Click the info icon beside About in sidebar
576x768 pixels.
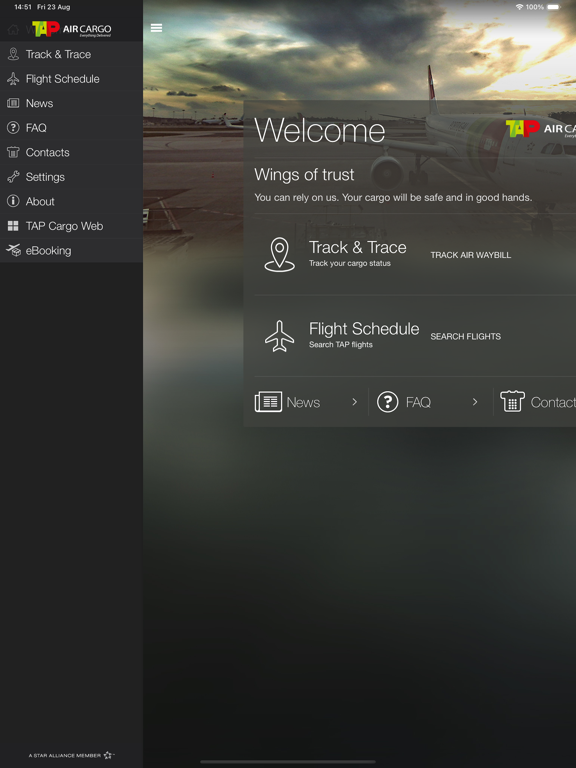[13, 201]
